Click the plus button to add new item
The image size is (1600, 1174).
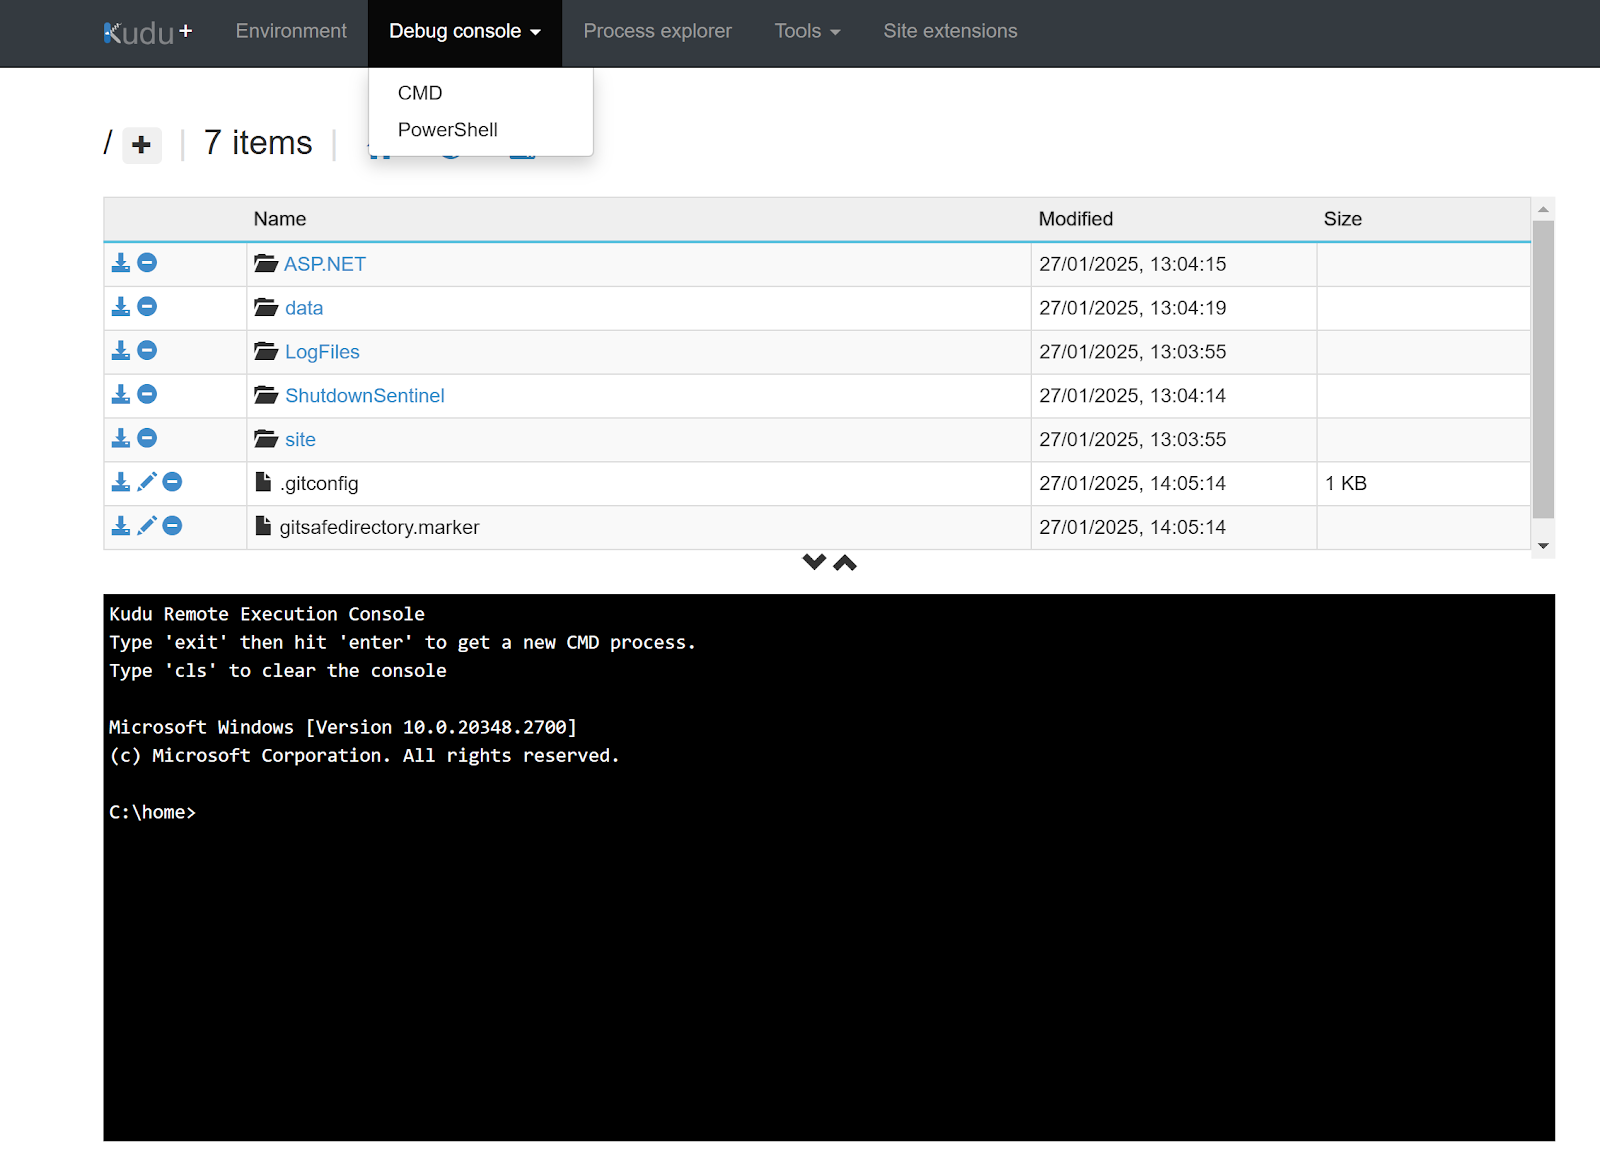[x=142, y=145]
